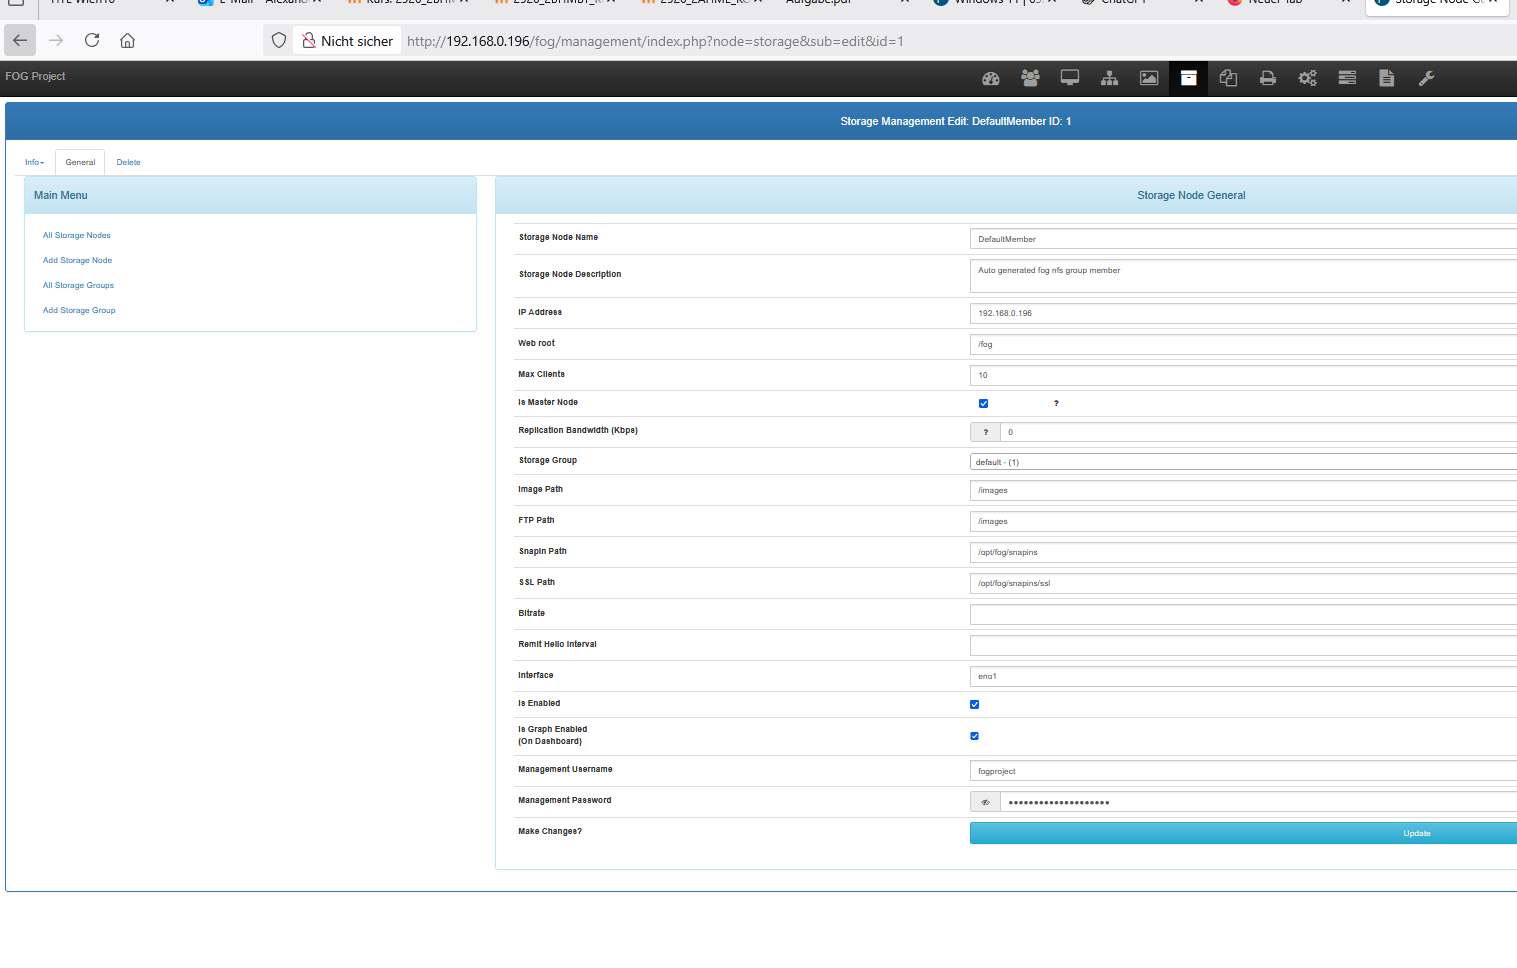Go forward with browser forward arrow
The height and width of the screenshot is (968, 1517).
coord(56,40)
